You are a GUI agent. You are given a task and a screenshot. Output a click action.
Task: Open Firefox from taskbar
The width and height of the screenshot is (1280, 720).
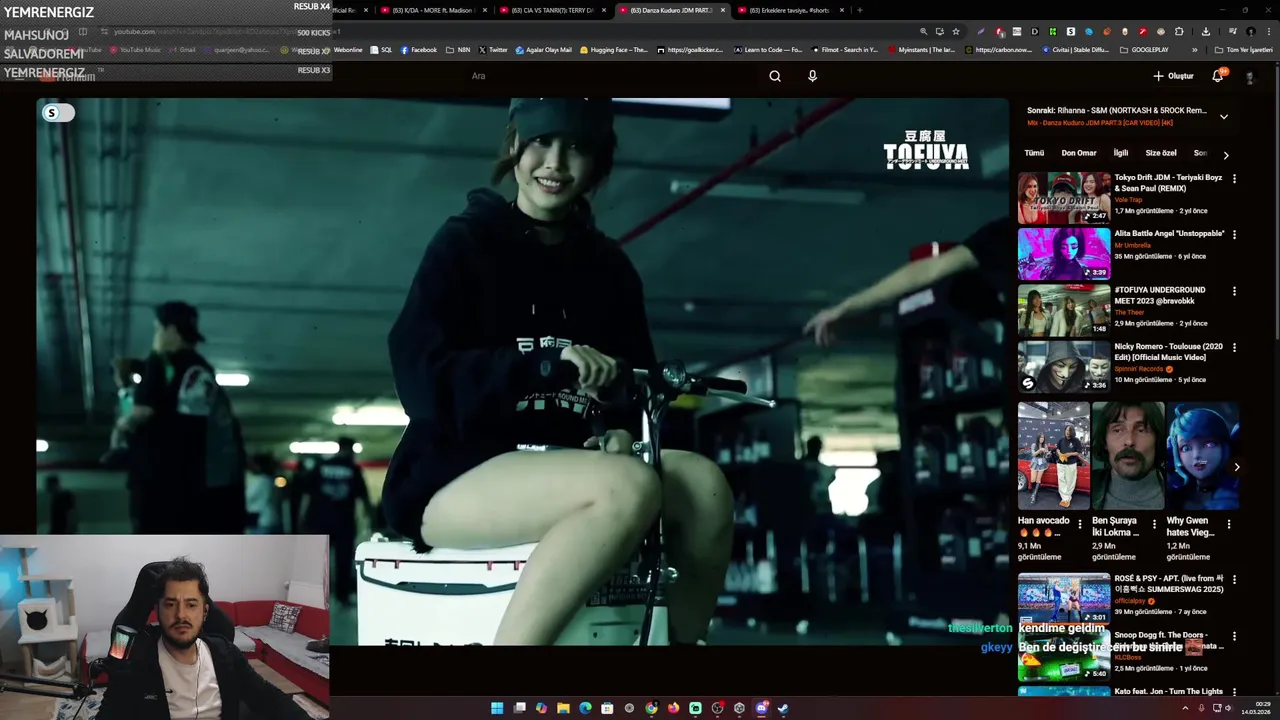673,708
